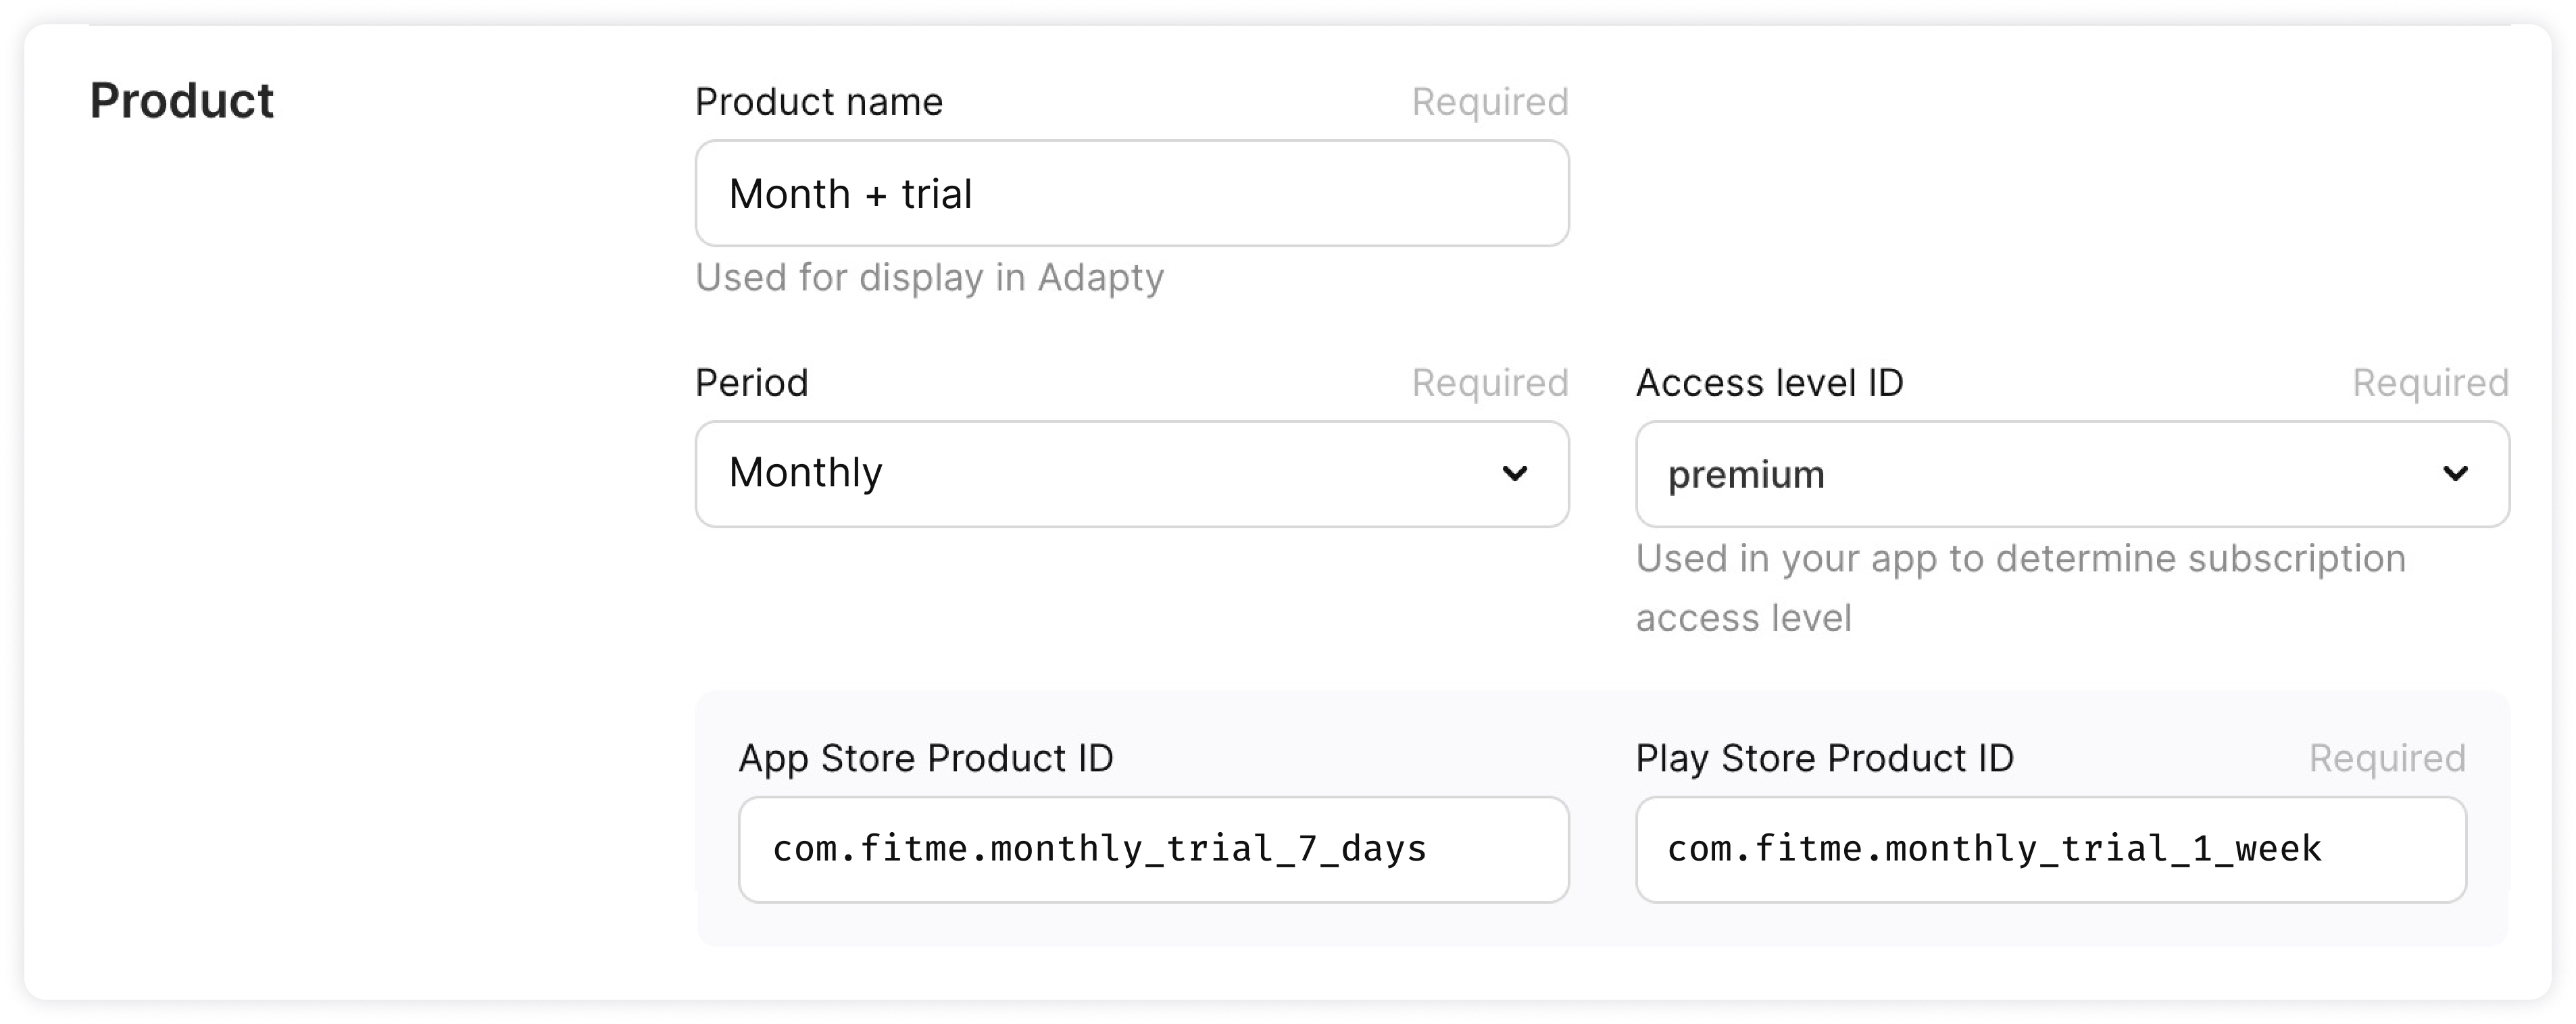The image size is (2576, 1024).
Task: Click the Period field label
Action: pyautogui.click(x=751, y=383)
